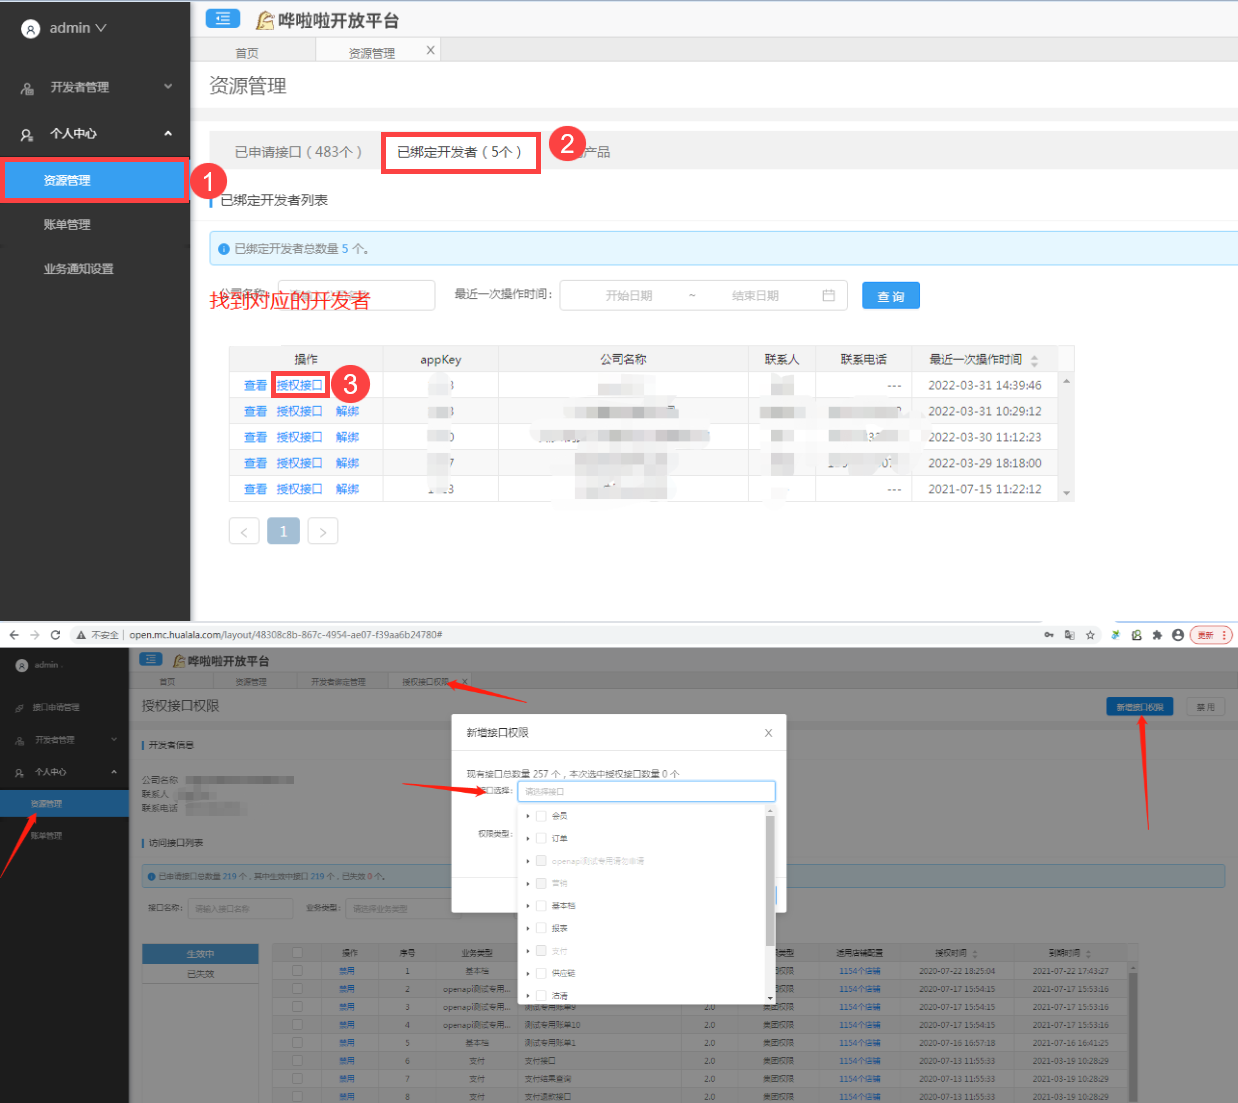This screenshot has width=1238, height=1103.
Task: Check the 营销 checkbox in the interface tree
Action: (x=541, y=883)
